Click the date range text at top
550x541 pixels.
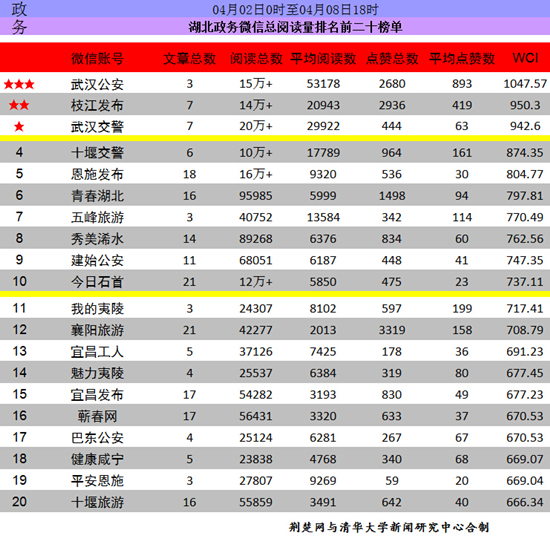pos(295,9)
